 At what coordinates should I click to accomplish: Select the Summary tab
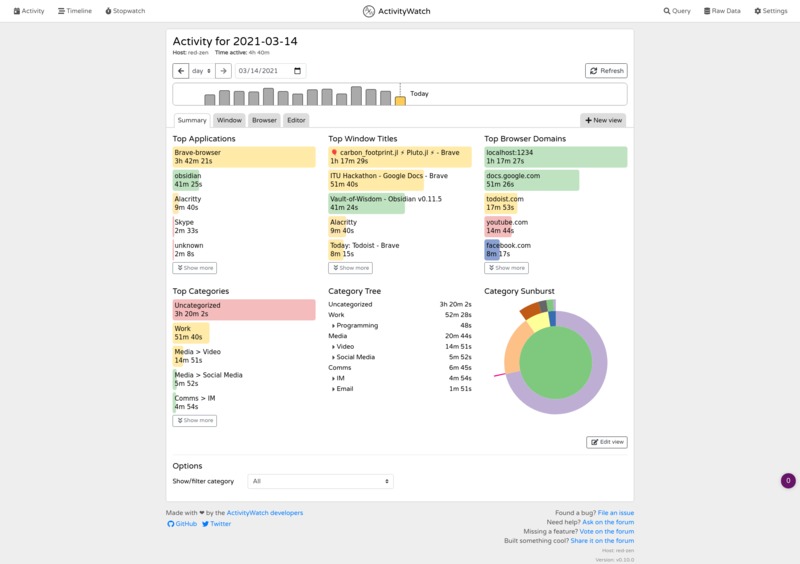tap(192, 120)
